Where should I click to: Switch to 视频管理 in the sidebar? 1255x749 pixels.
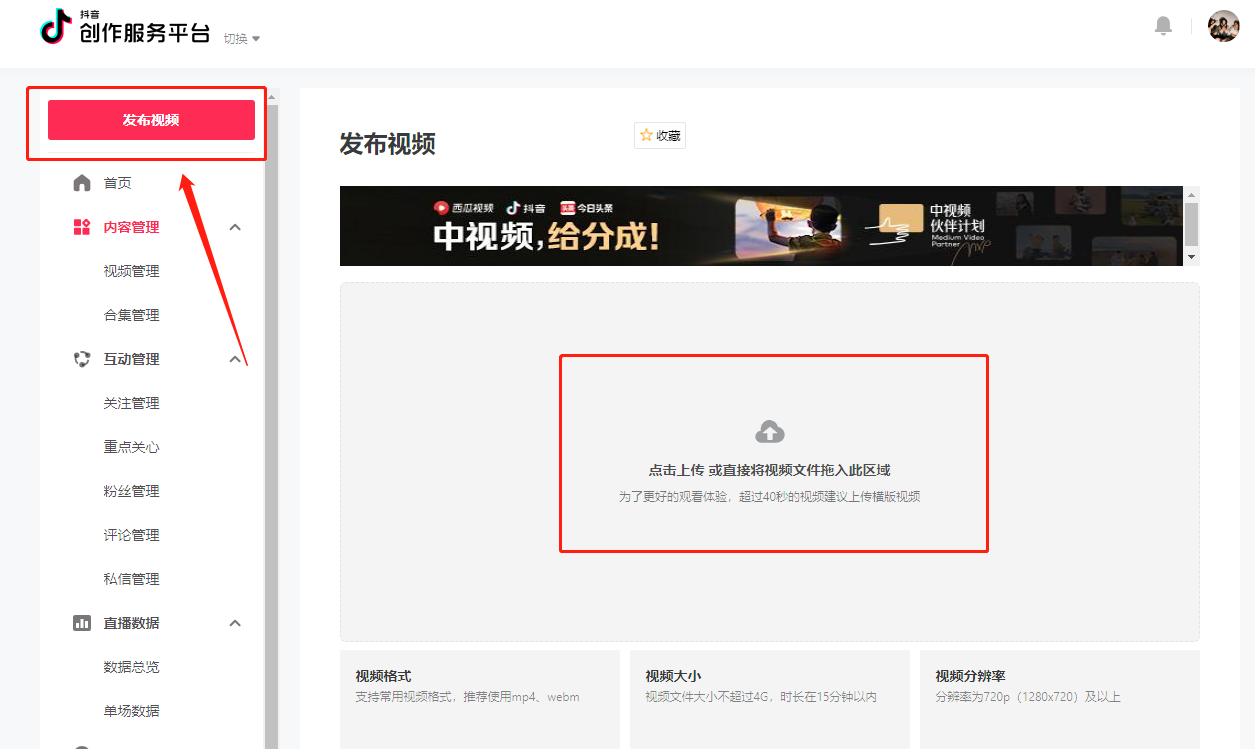[x=132, y=271]
